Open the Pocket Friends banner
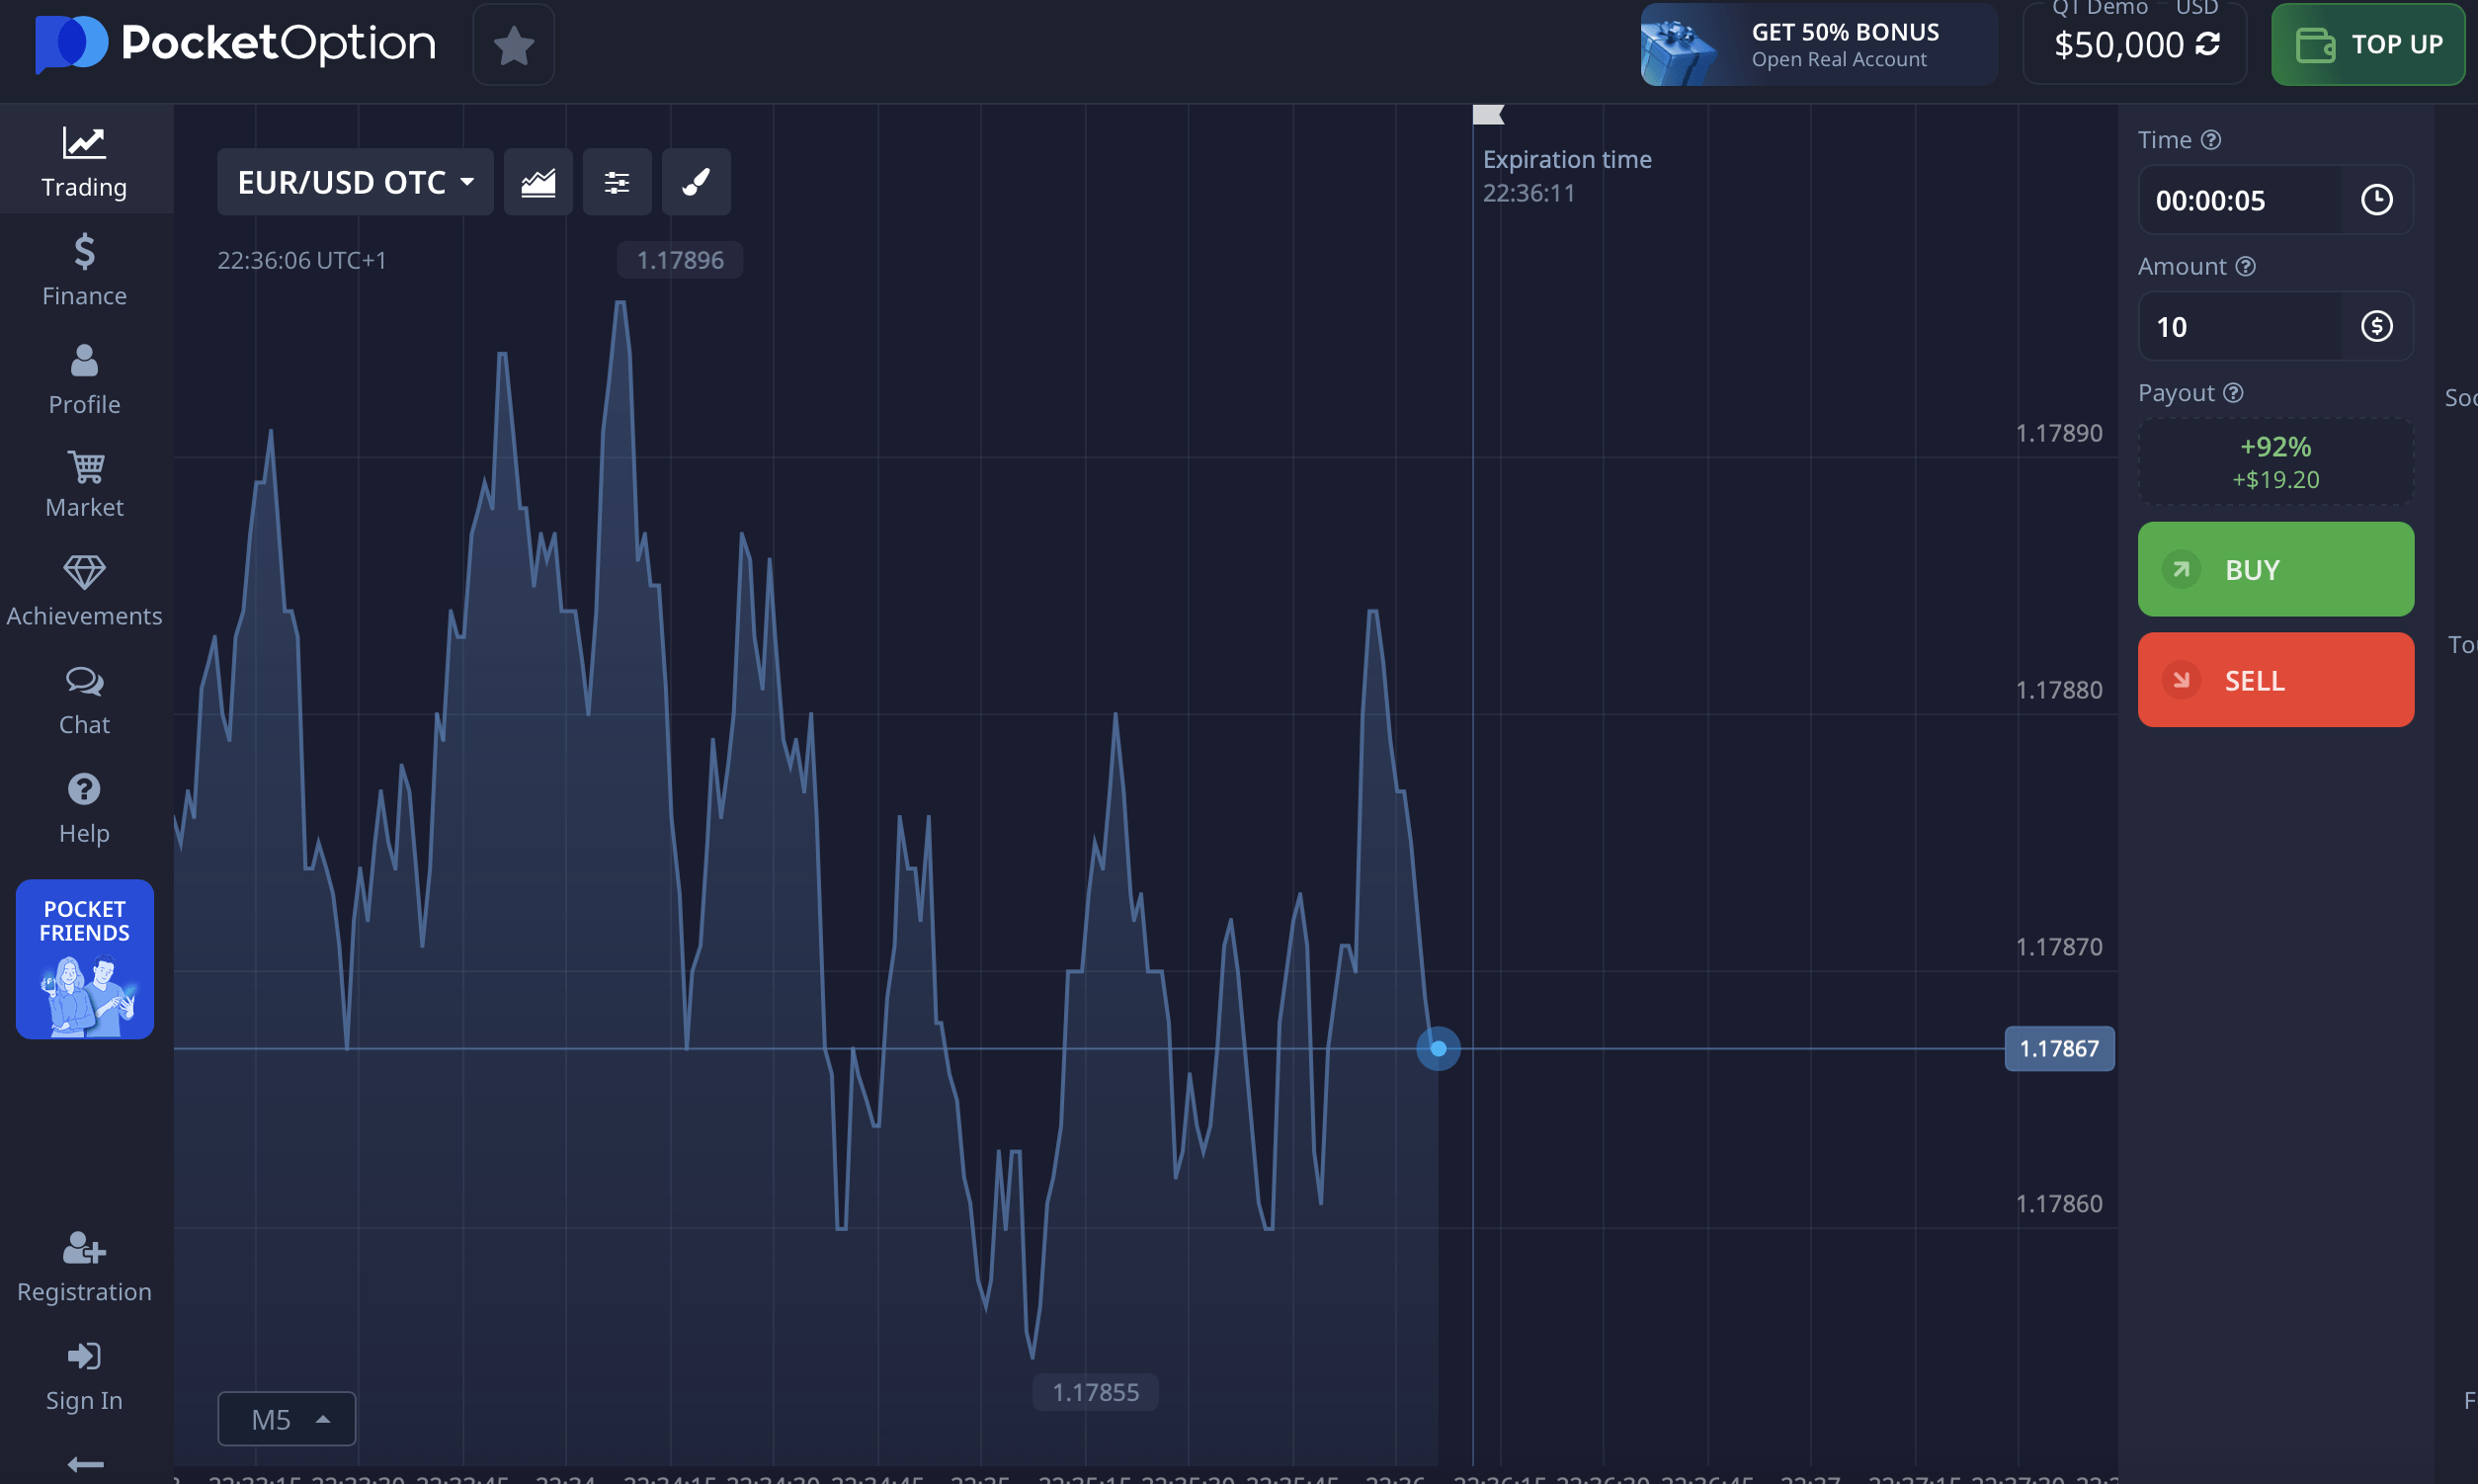Image resolution: width=2478 pixels, height=1484 pixels. (x=84, y=959)
